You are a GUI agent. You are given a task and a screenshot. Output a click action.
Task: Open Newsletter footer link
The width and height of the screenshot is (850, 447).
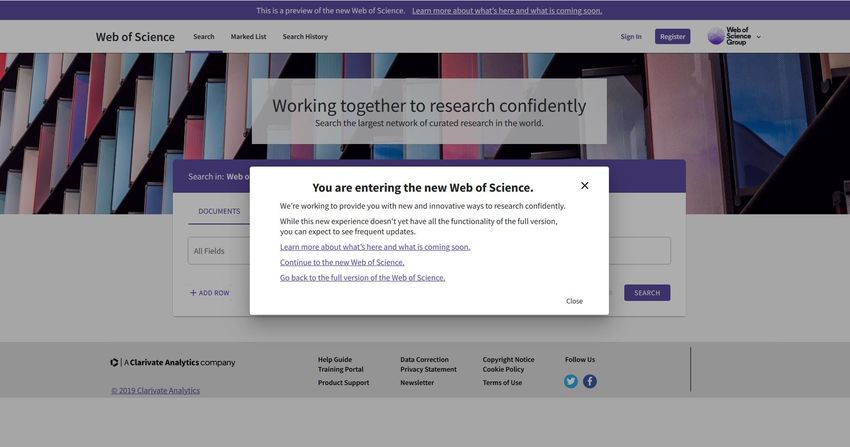[x=417, y=382]
